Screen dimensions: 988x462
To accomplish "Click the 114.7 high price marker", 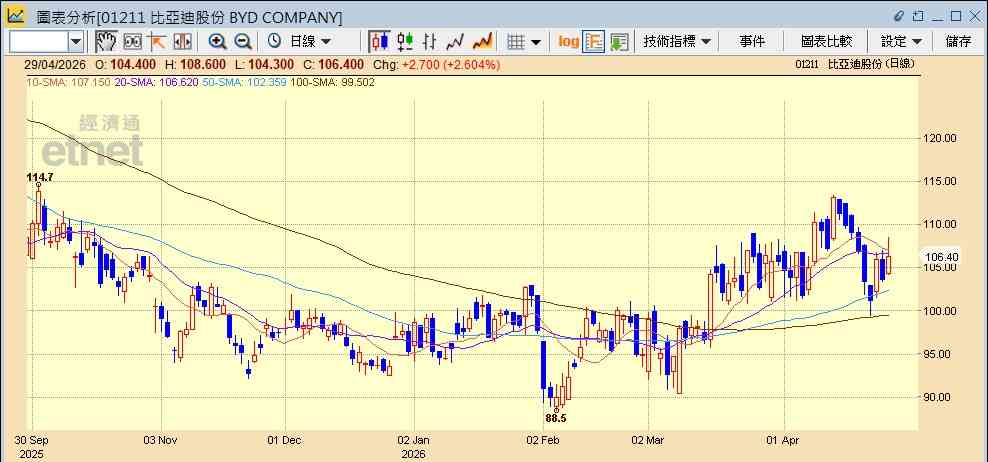I will click(40, 178).
